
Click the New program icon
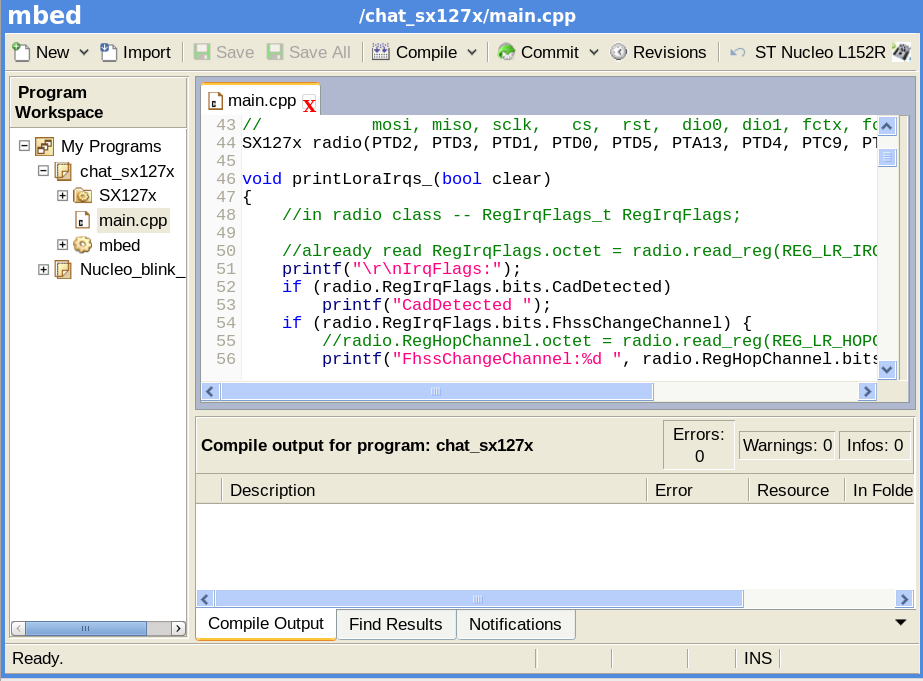tap(21, 52)
